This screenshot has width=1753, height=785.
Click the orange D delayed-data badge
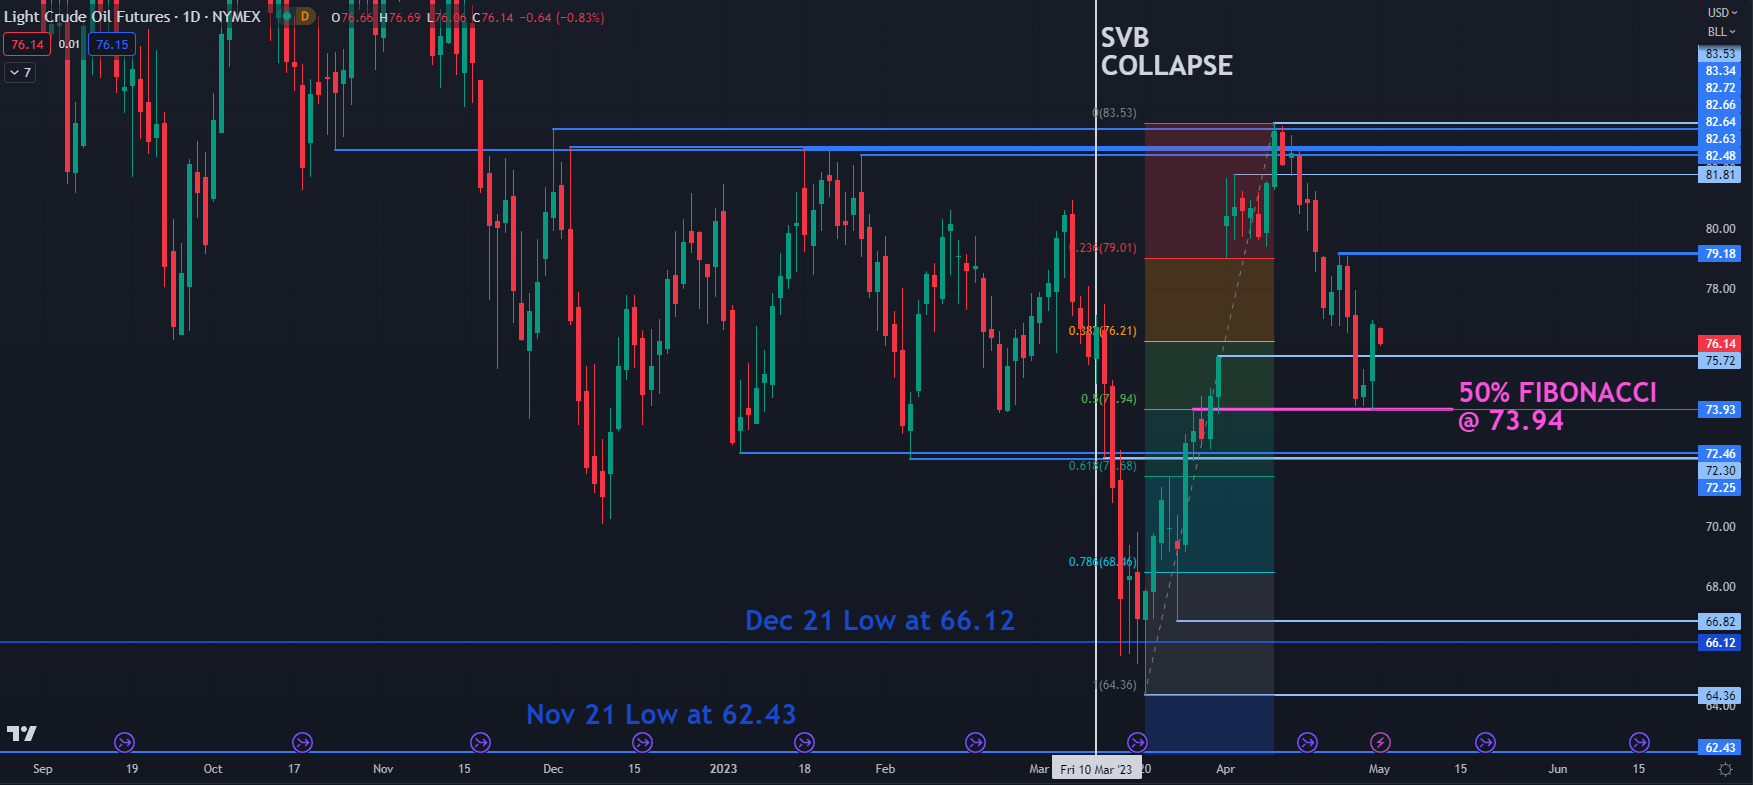pos(304,17)
